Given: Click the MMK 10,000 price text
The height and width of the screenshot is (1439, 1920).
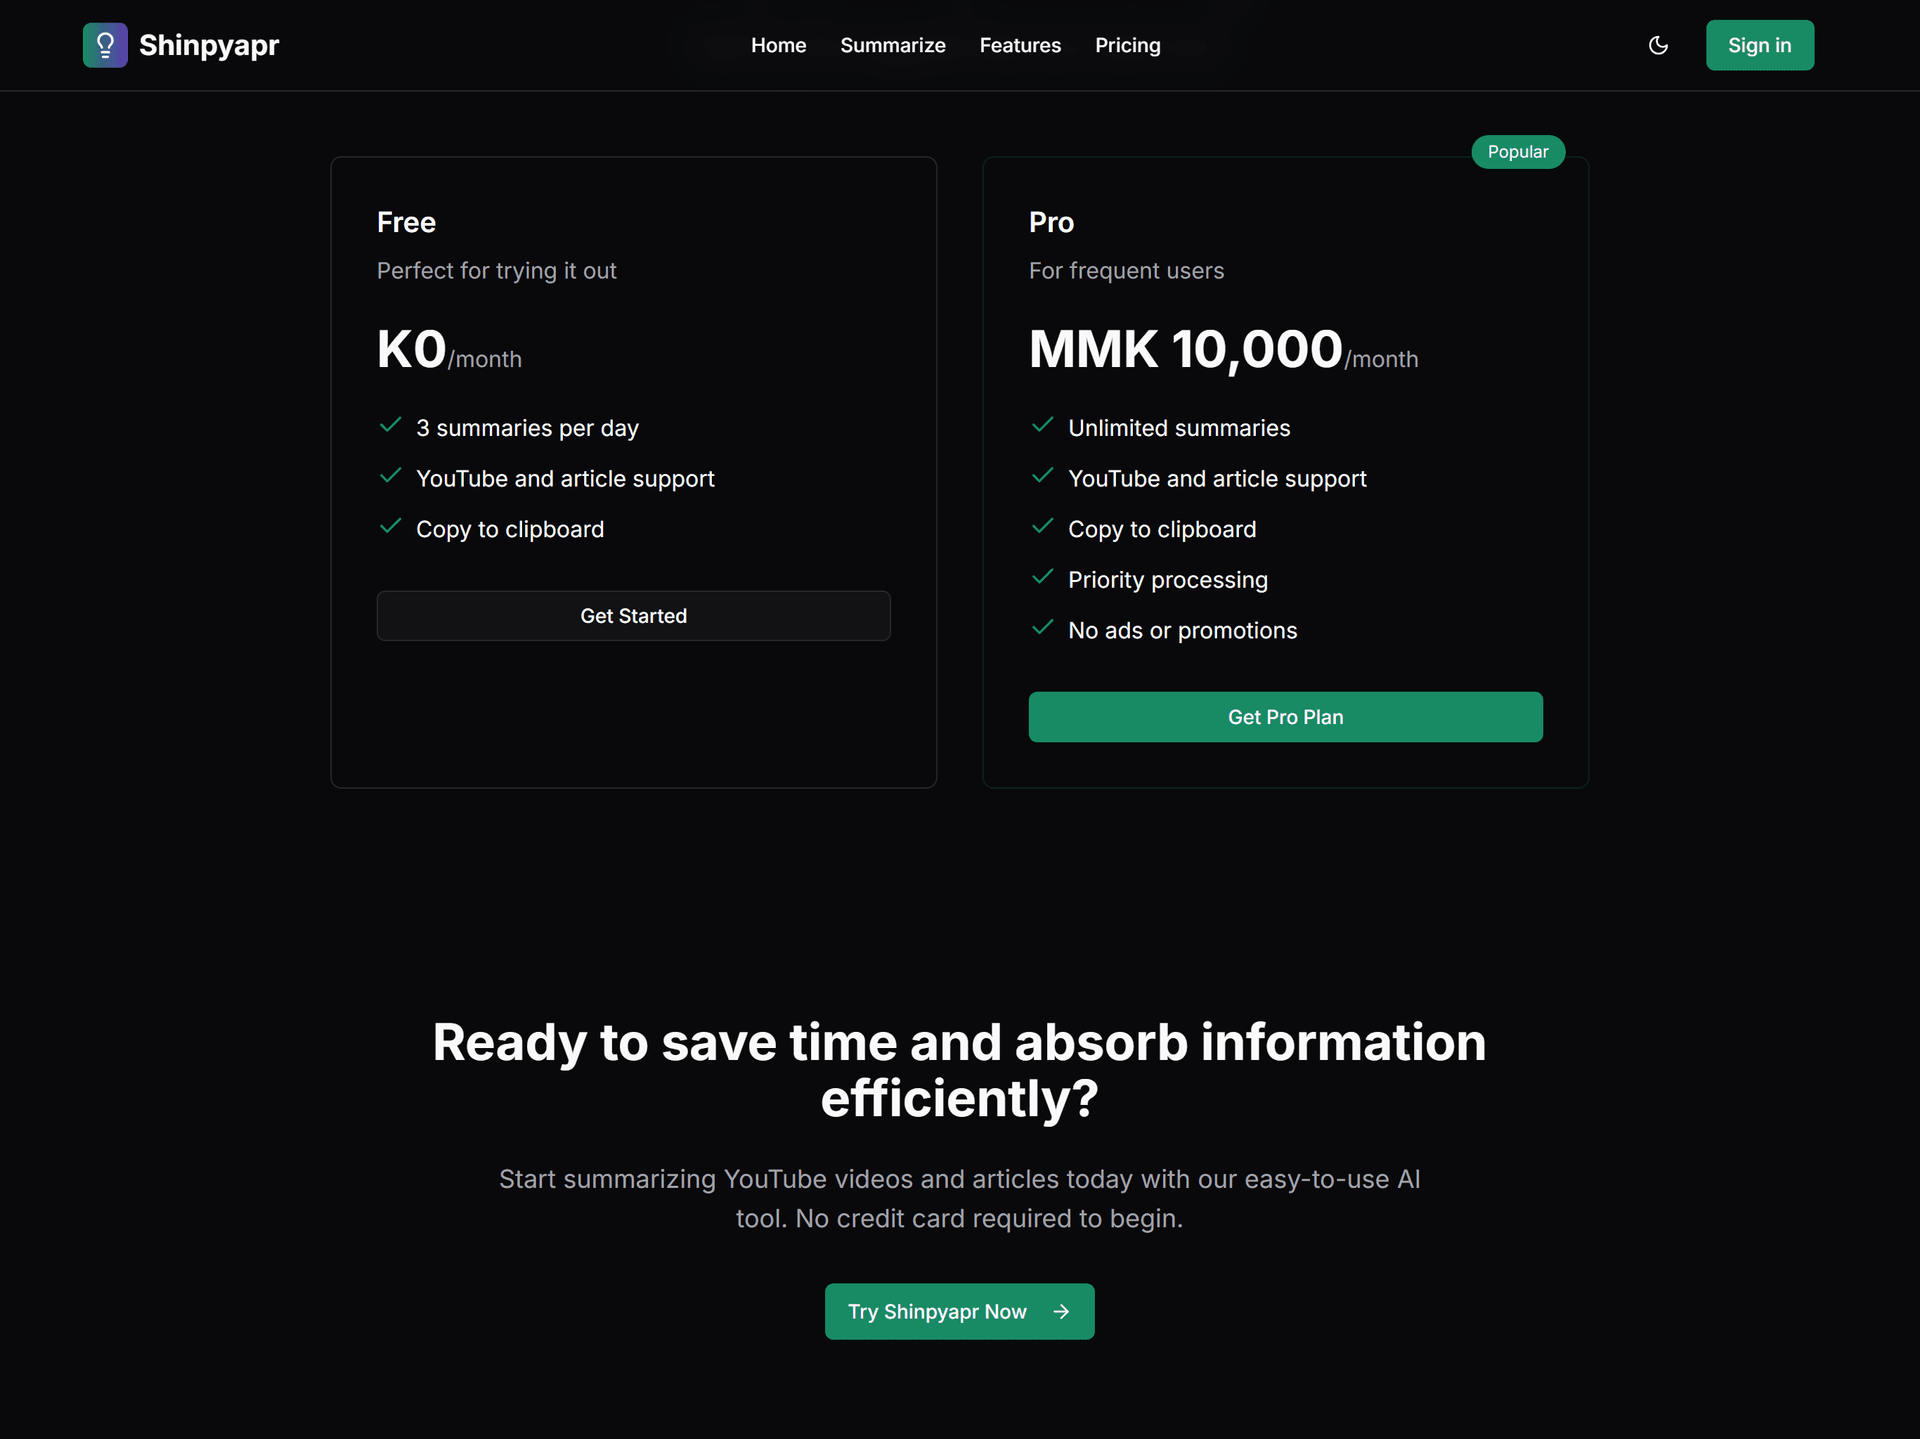Looking at the screenshot, I should click(1185, 350).
